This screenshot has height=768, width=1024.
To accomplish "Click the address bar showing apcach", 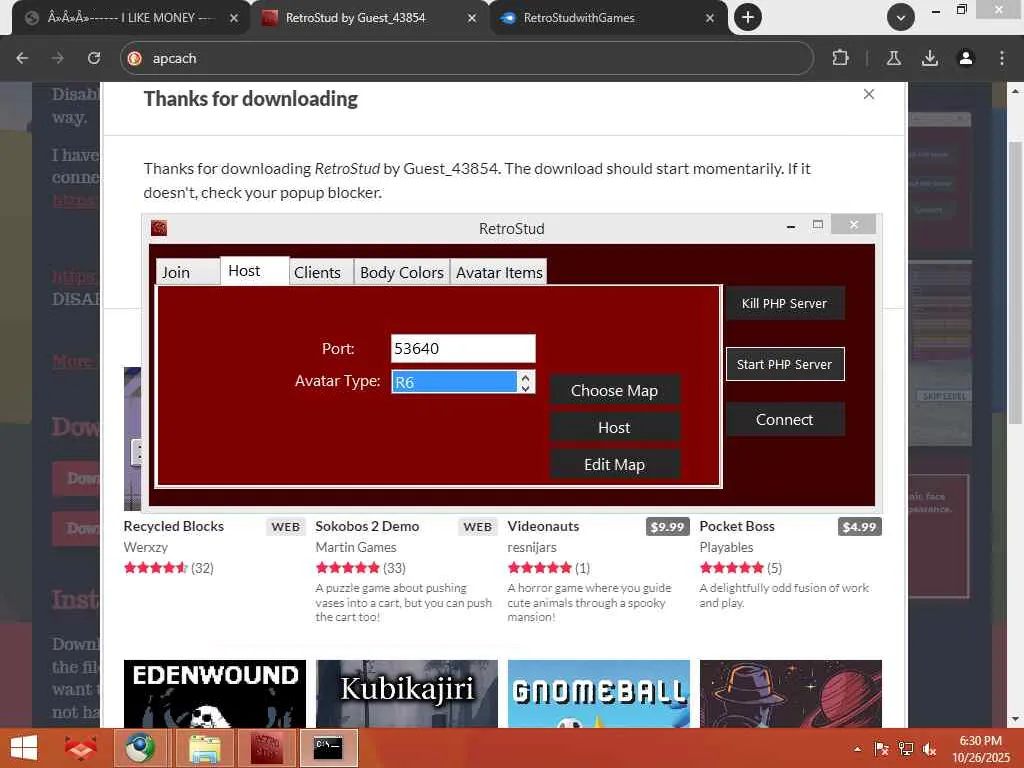I will [466, 58].
